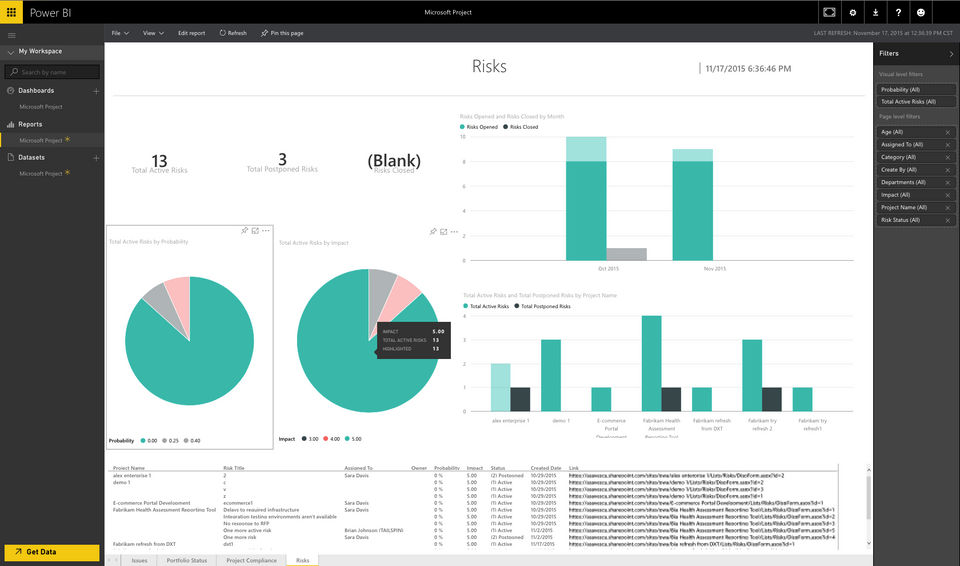
Task: Remove the Create By page filter
Action: point(948,170)
